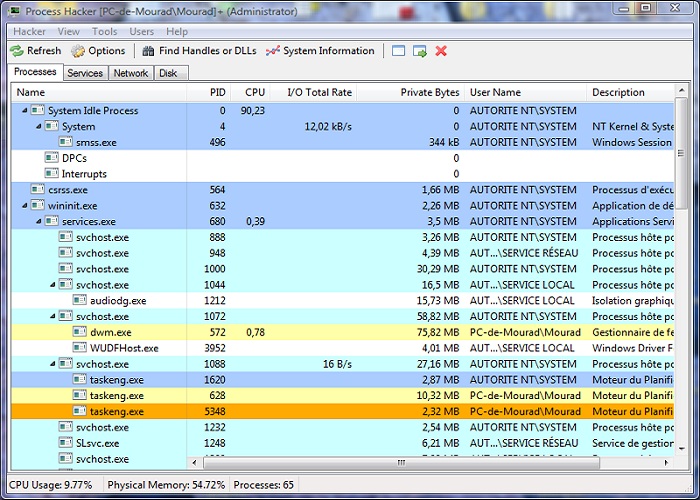Screen dimensions: 700x500
Task: Select svchost.exe row with PID 1000
Action: (x=342, y=269)
